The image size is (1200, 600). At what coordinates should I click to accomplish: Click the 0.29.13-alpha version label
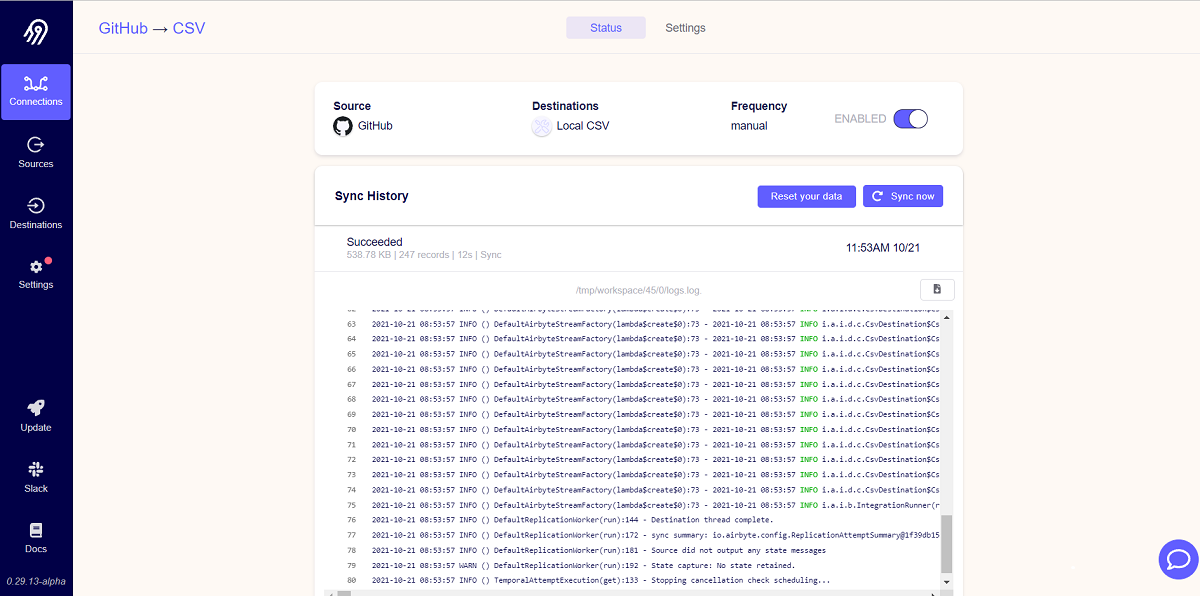point(35,581)
